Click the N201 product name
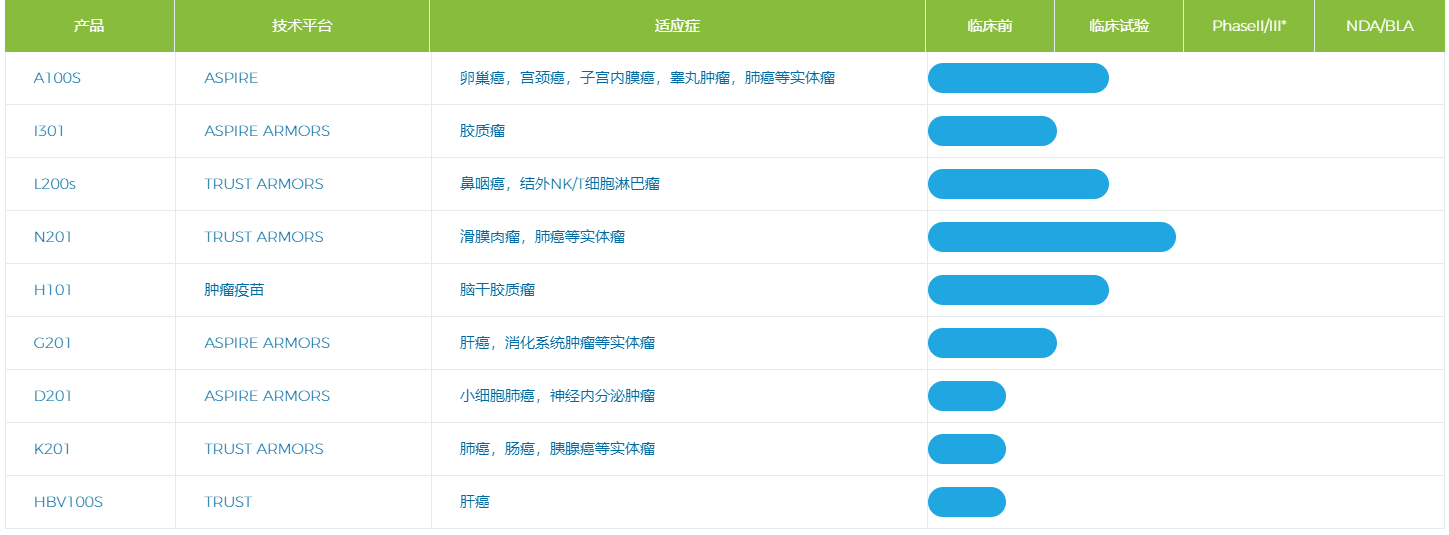Image resolution: width=1449 pixels, height=535 pixels. (53, 237)
